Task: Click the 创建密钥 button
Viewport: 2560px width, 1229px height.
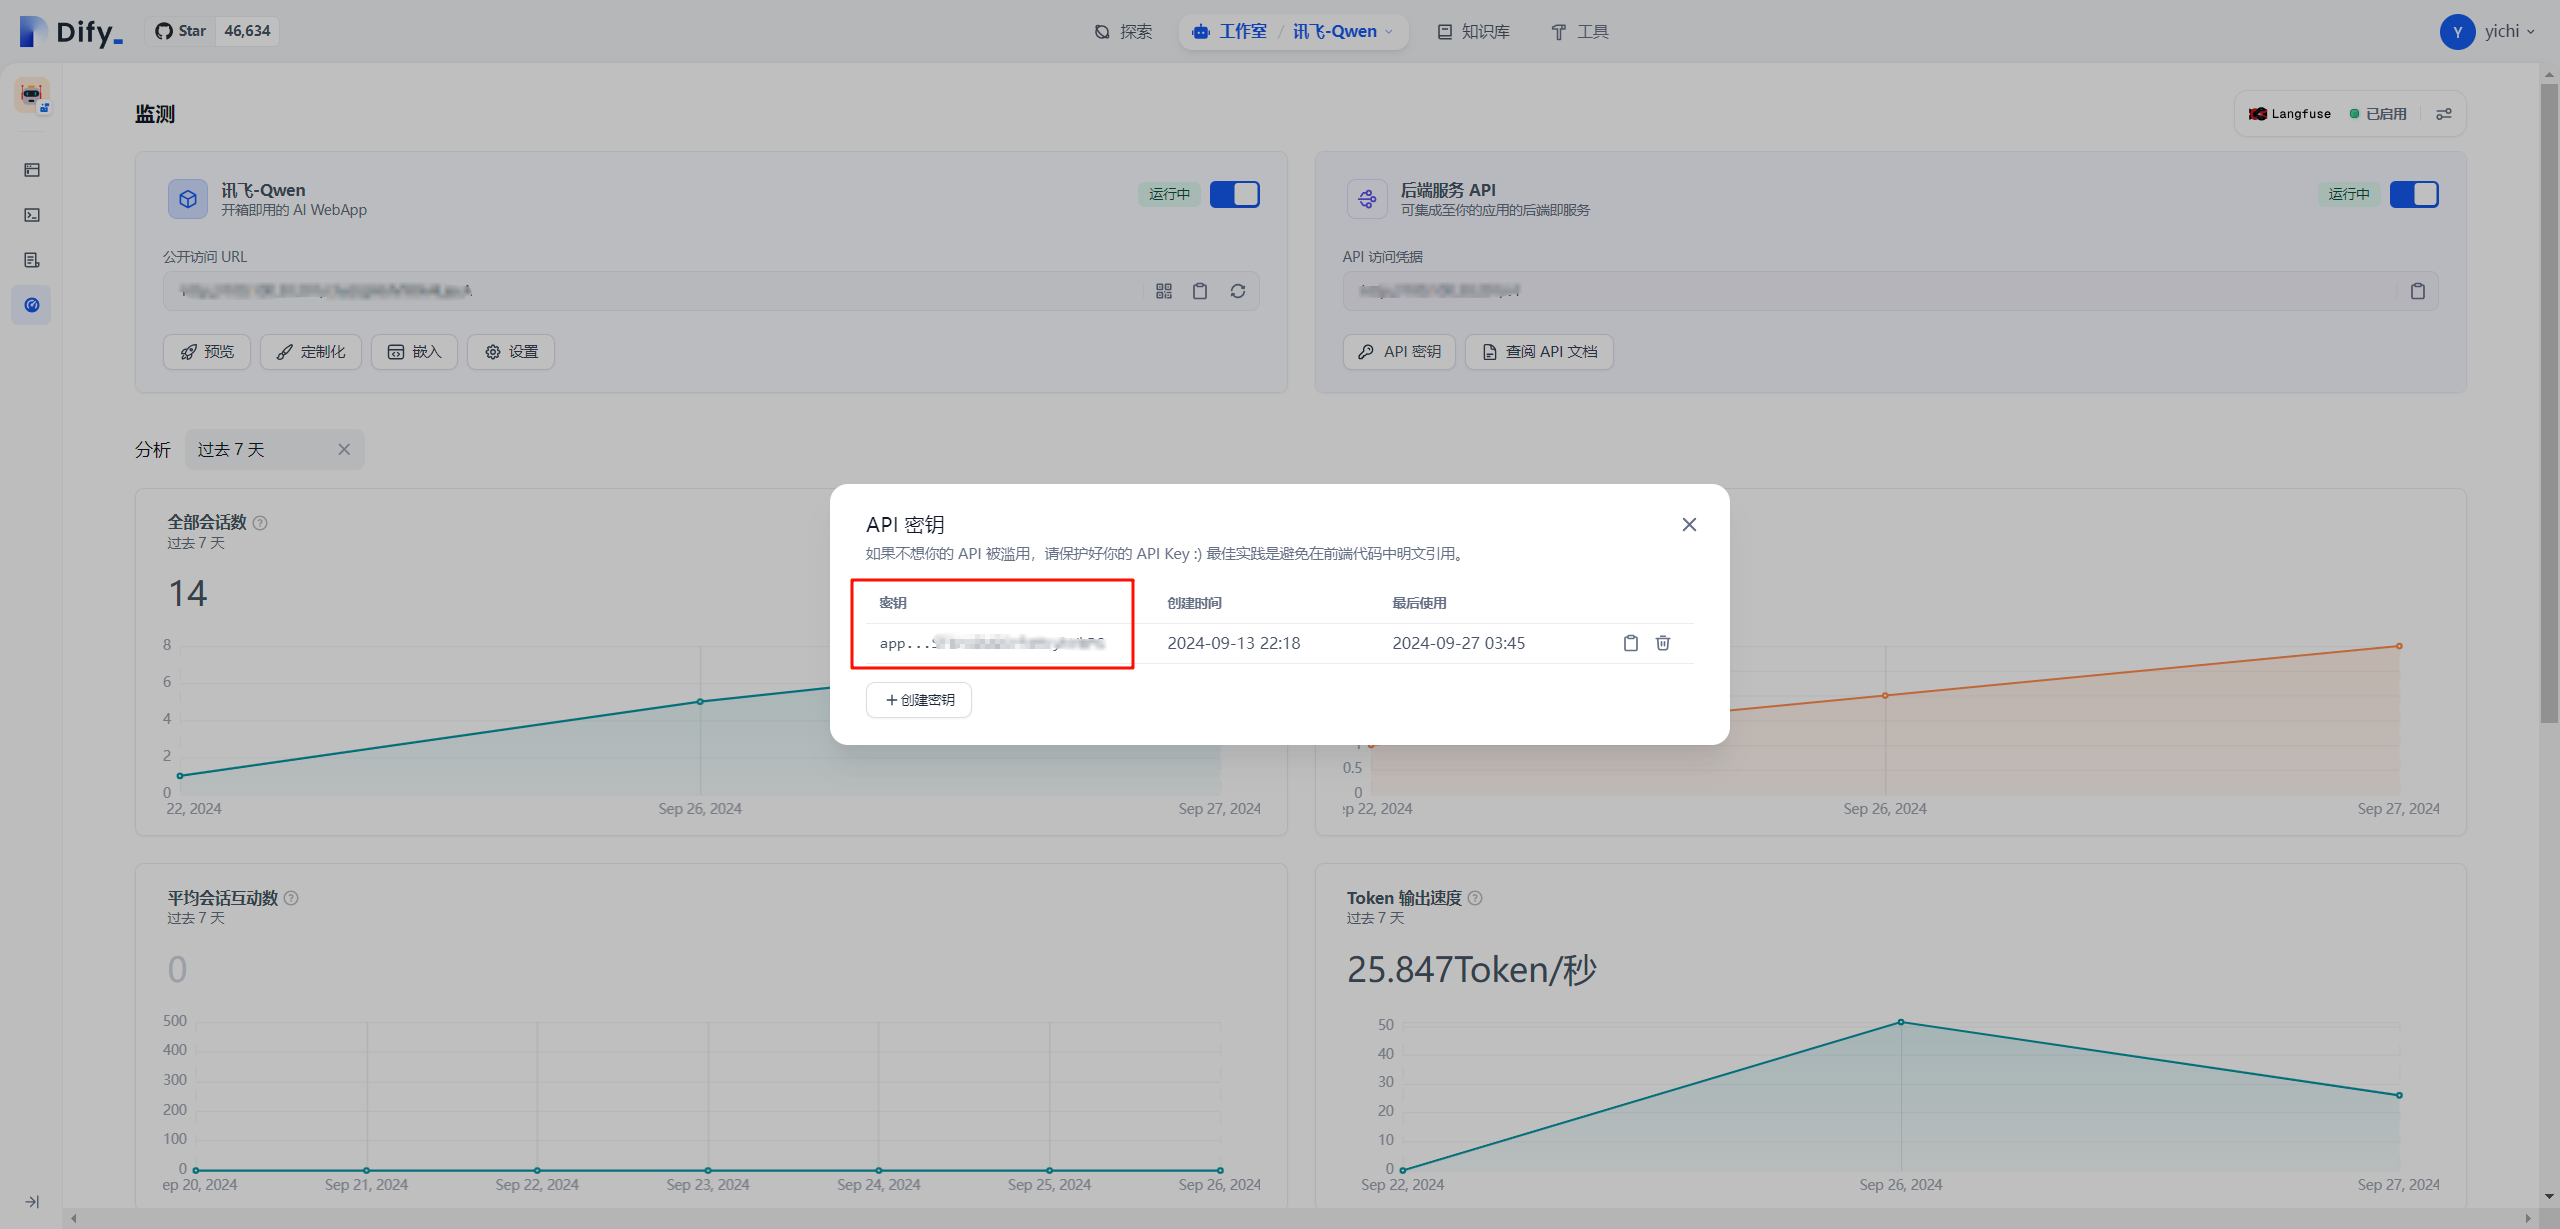Action: point(919,700)
